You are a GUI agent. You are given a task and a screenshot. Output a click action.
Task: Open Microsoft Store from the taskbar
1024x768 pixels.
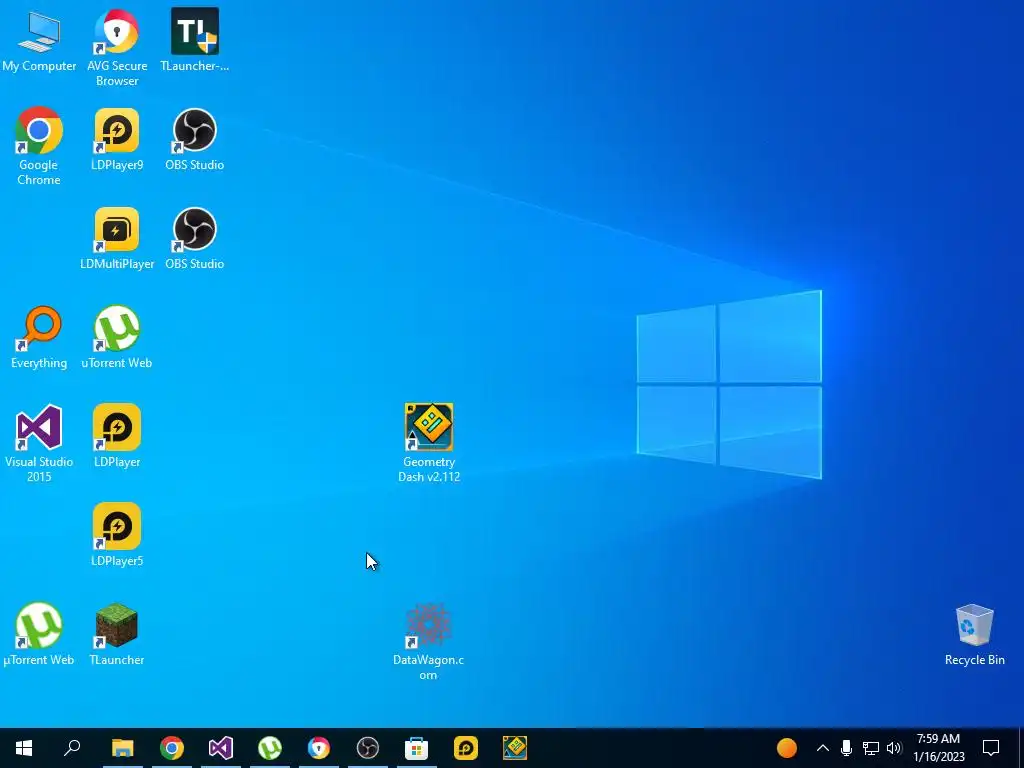tap(417, 748)
